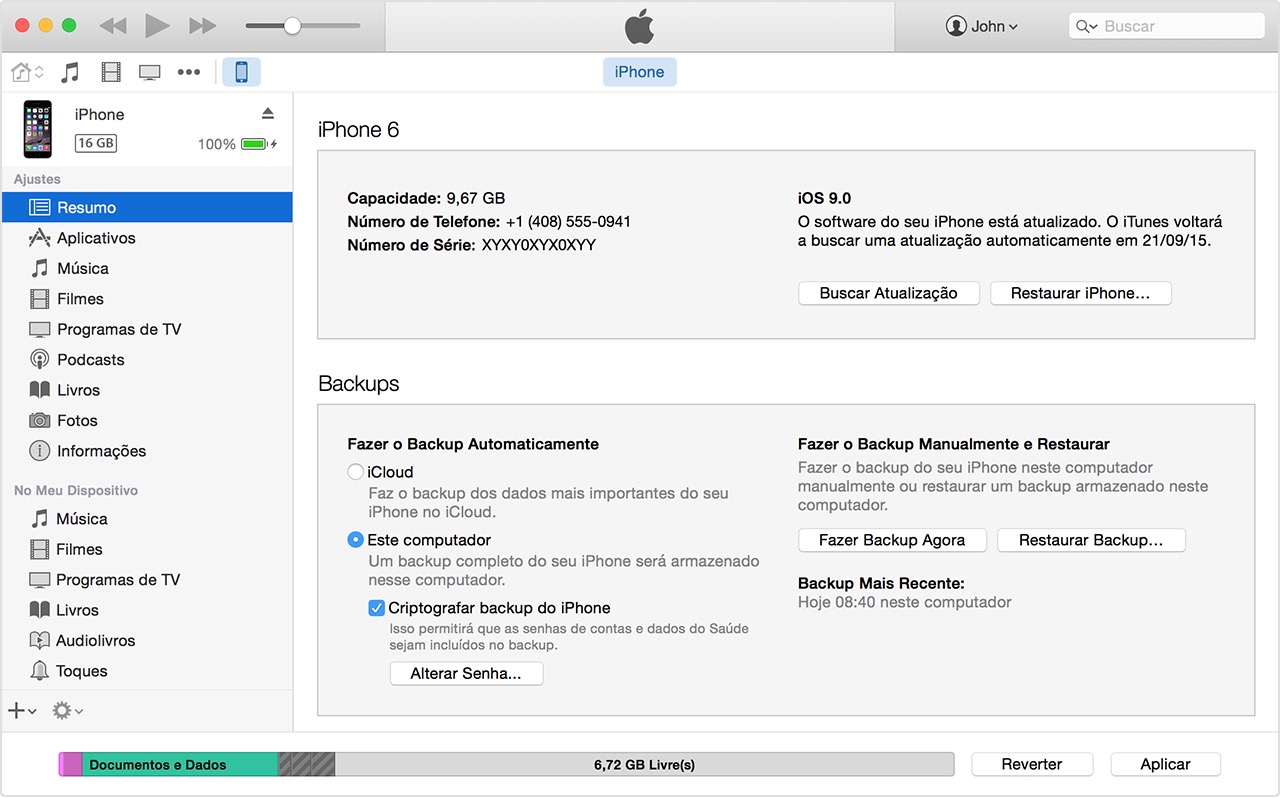Image resolution: width=1280 pixels, height=798 pixels.
Task: Click the fast-forward button
Action: point(203,26)
